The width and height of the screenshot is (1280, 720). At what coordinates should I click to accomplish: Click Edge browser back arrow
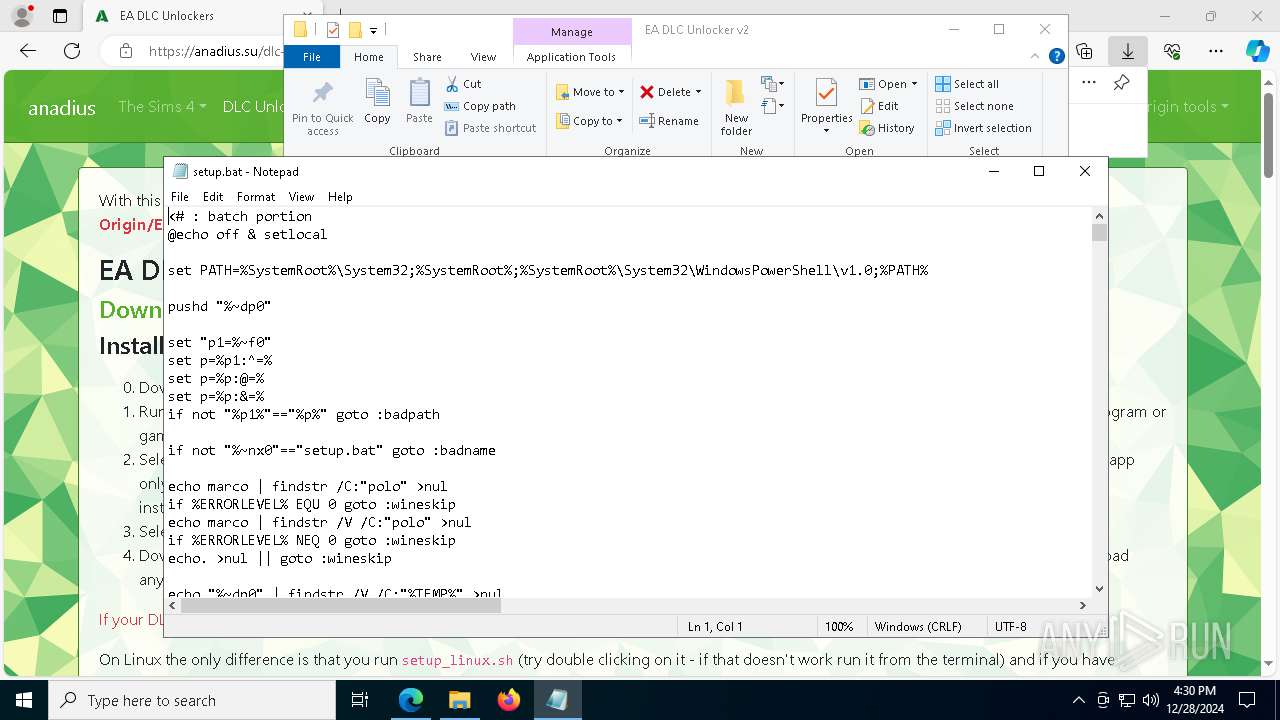pyautogui.click(x=28, y=51)
